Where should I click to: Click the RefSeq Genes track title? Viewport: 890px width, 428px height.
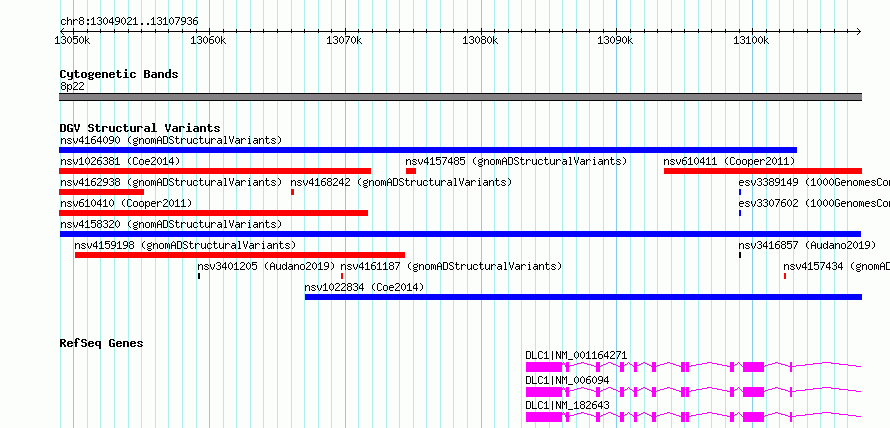point(101,343)
